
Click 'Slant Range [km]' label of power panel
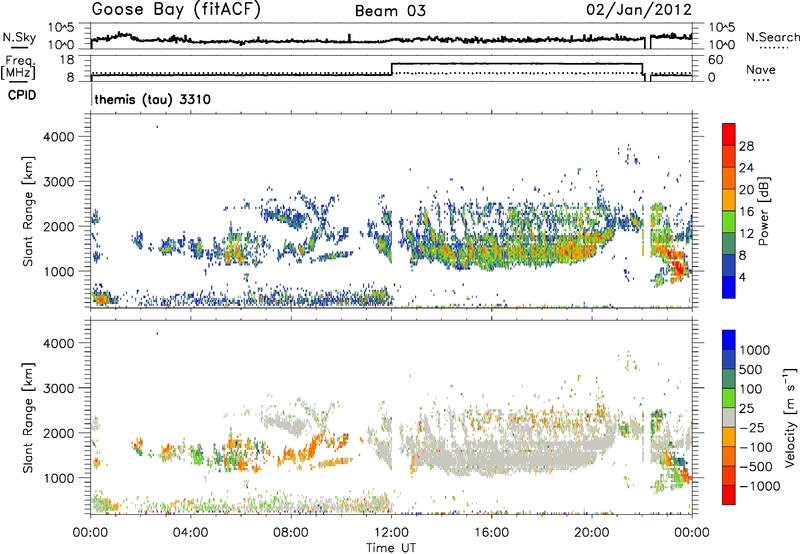[28, 211]
